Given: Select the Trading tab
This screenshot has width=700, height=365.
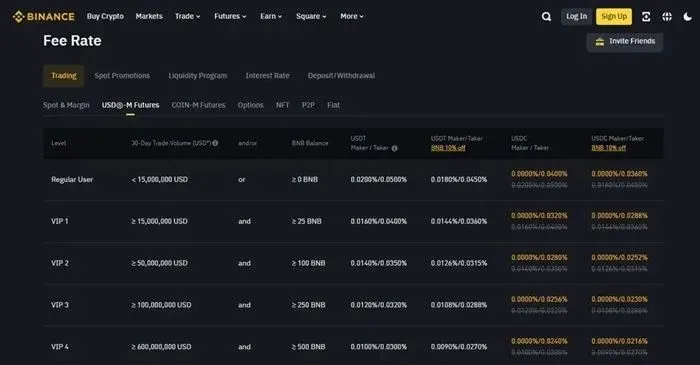Looking at the screenshot, I should point(64,75).
